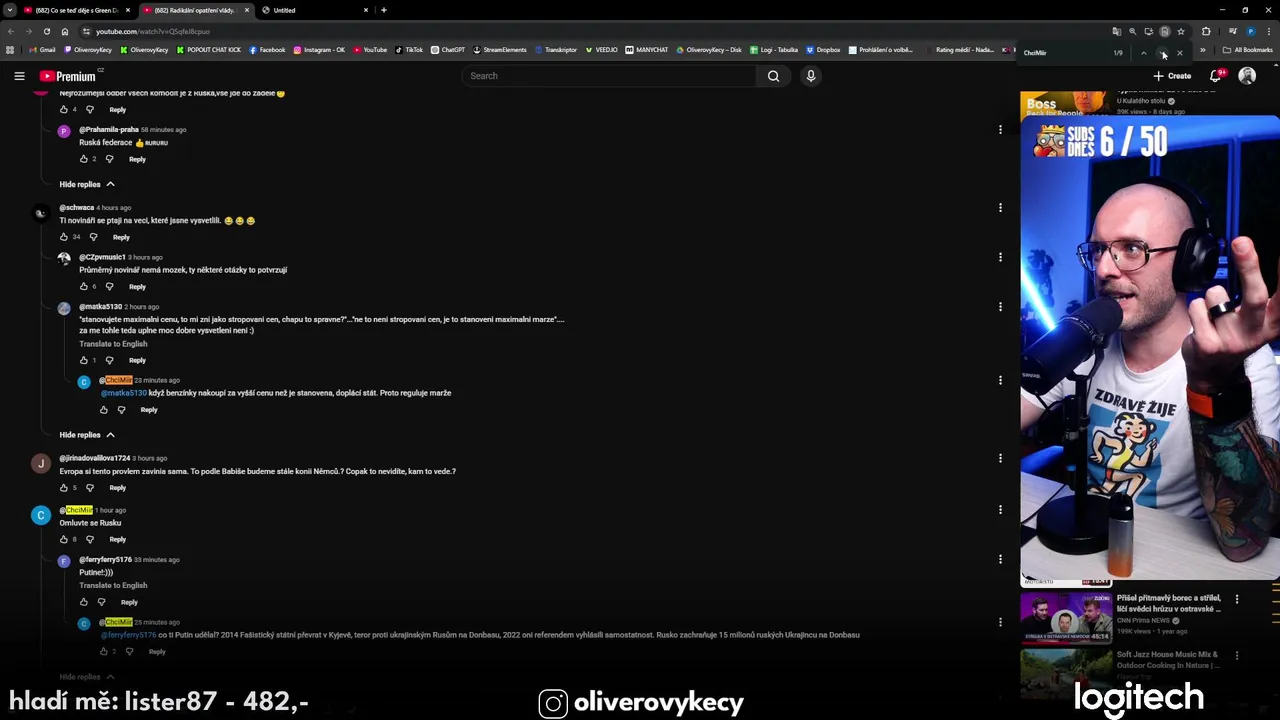
Task: Open the Dropbox bookmark
Action: point(823,50)
